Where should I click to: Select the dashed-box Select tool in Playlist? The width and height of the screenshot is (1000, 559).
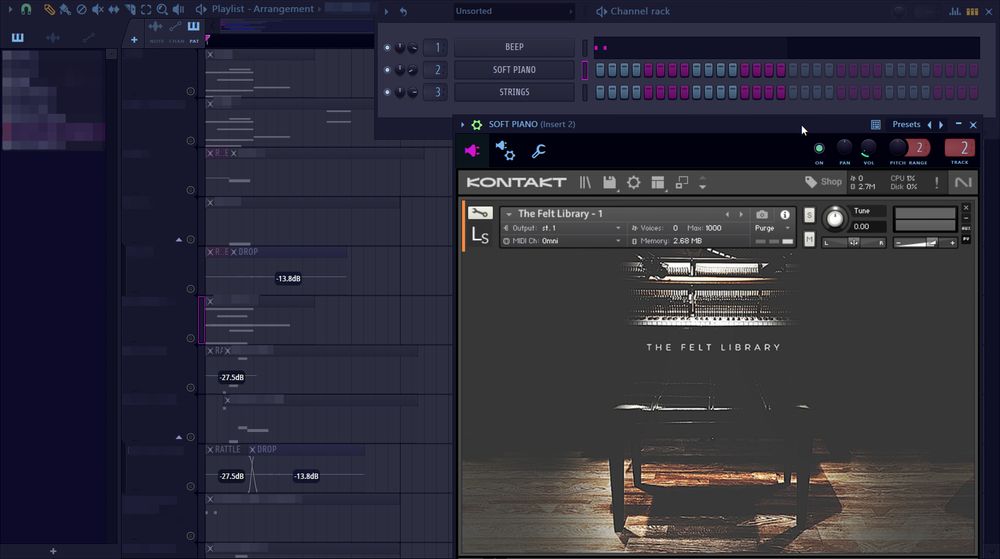146,9
